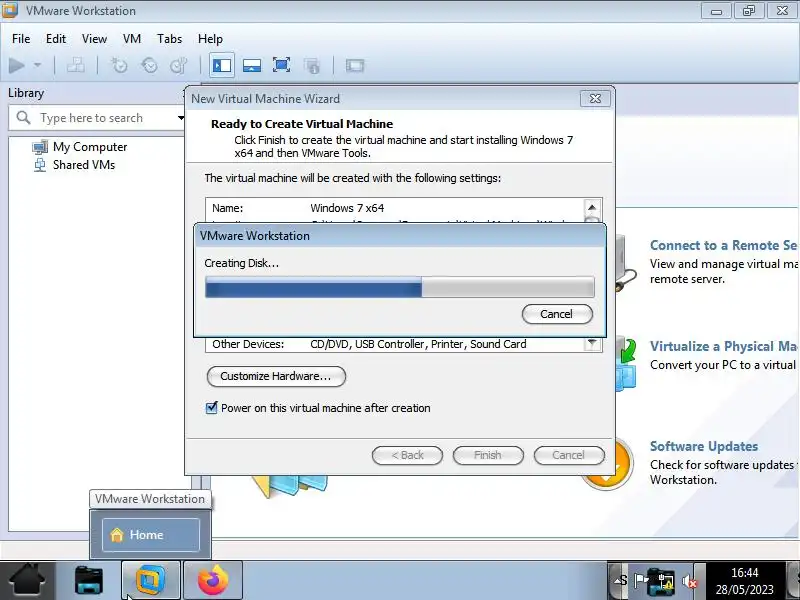Toggle the thumbnail bar view icon
Viewport: 800px width, 600px height.
[252, 65]
